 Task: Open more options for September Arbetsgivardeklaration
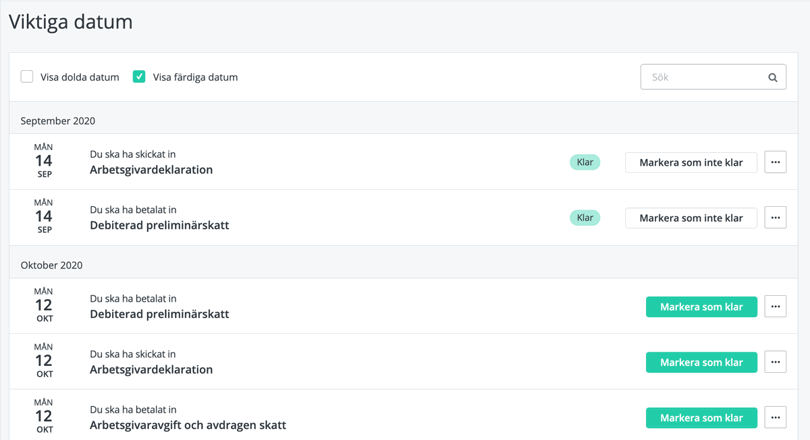pos(775,162)
